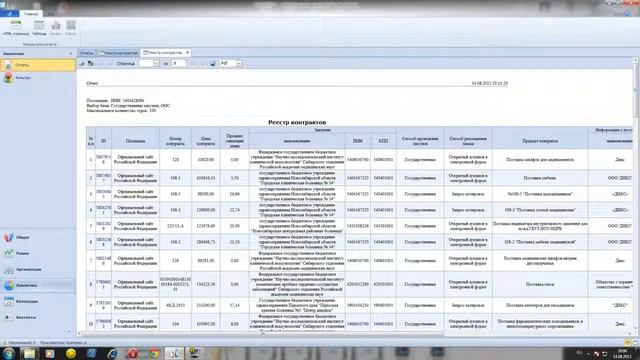
Task: Click the Предмет контракта column header
Action: (540, 141)
